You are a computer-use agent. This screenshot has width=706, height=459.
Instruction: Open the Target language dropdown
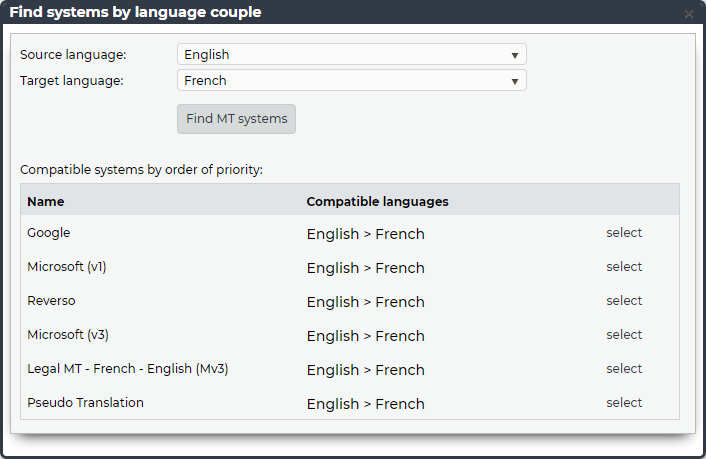pos(351,81)
